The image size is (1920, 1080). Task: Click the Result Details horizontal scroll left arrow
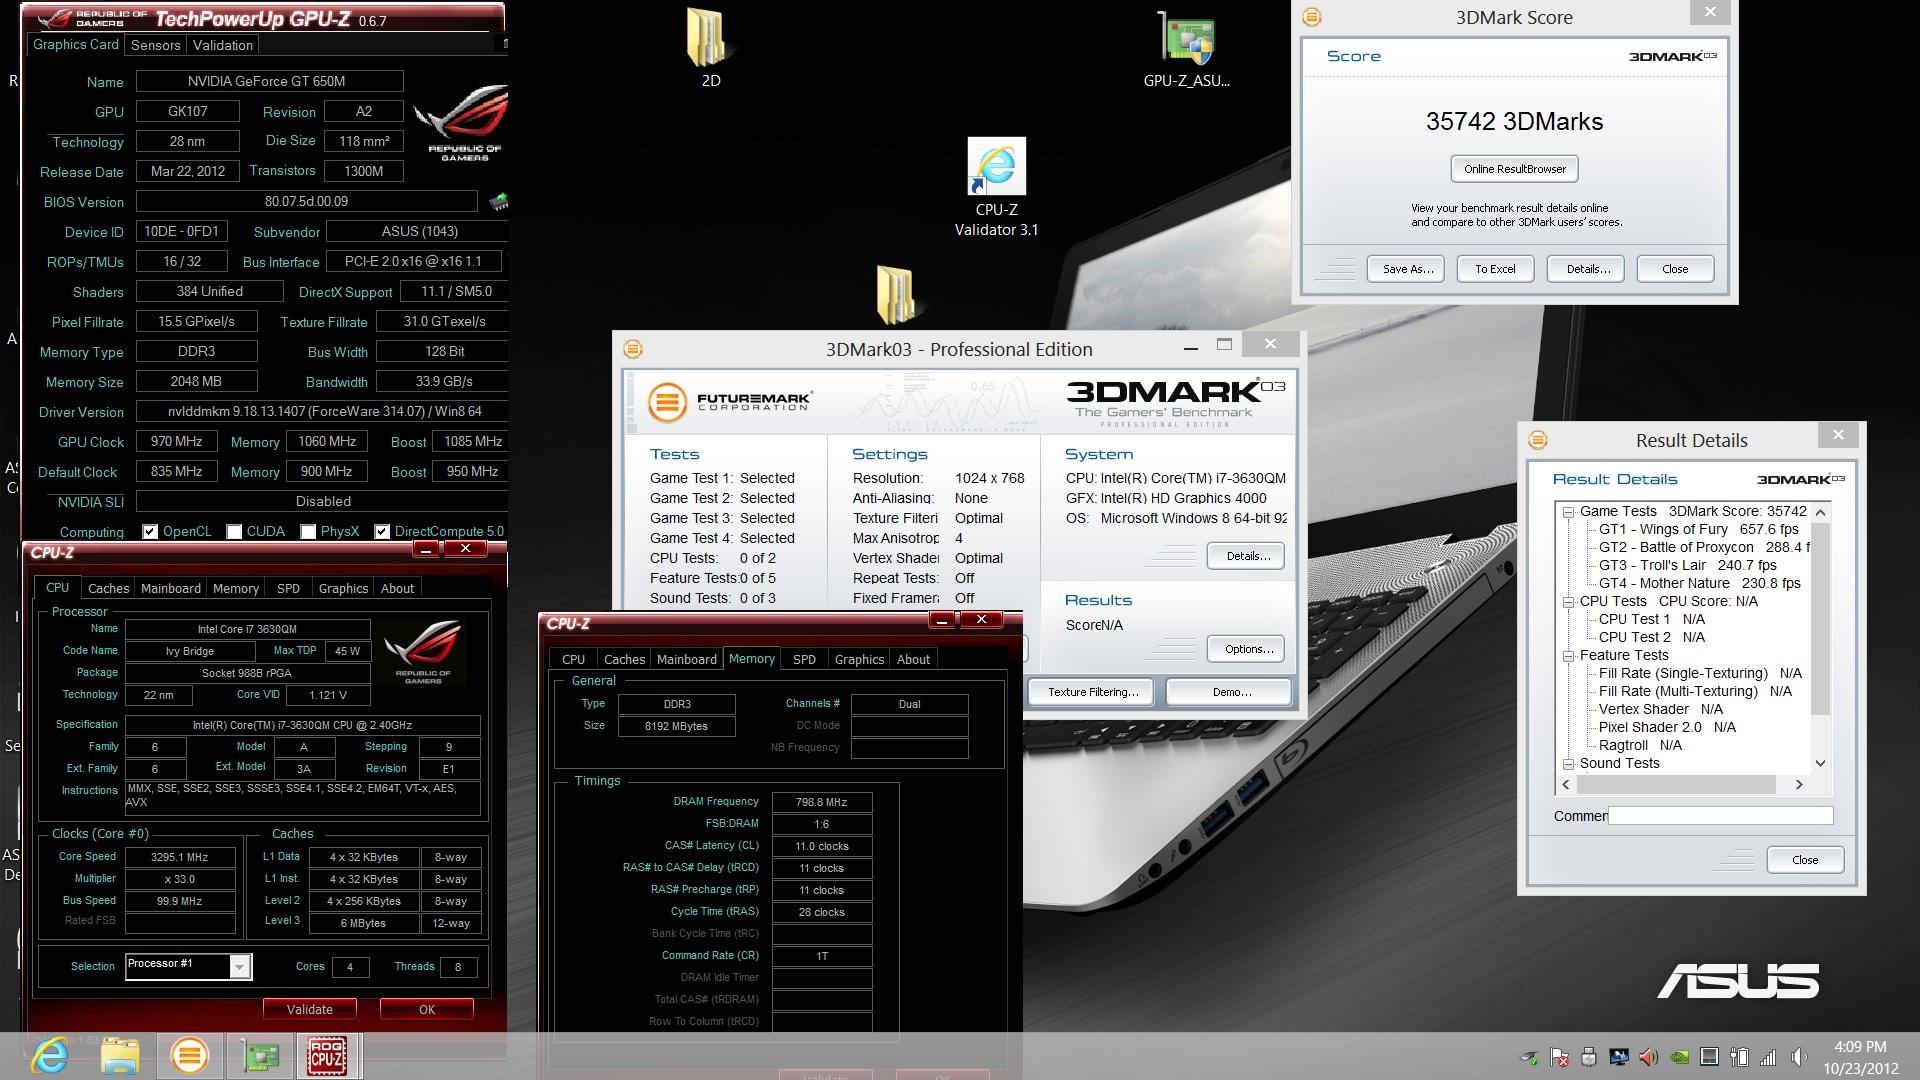tap(1566, 785)
